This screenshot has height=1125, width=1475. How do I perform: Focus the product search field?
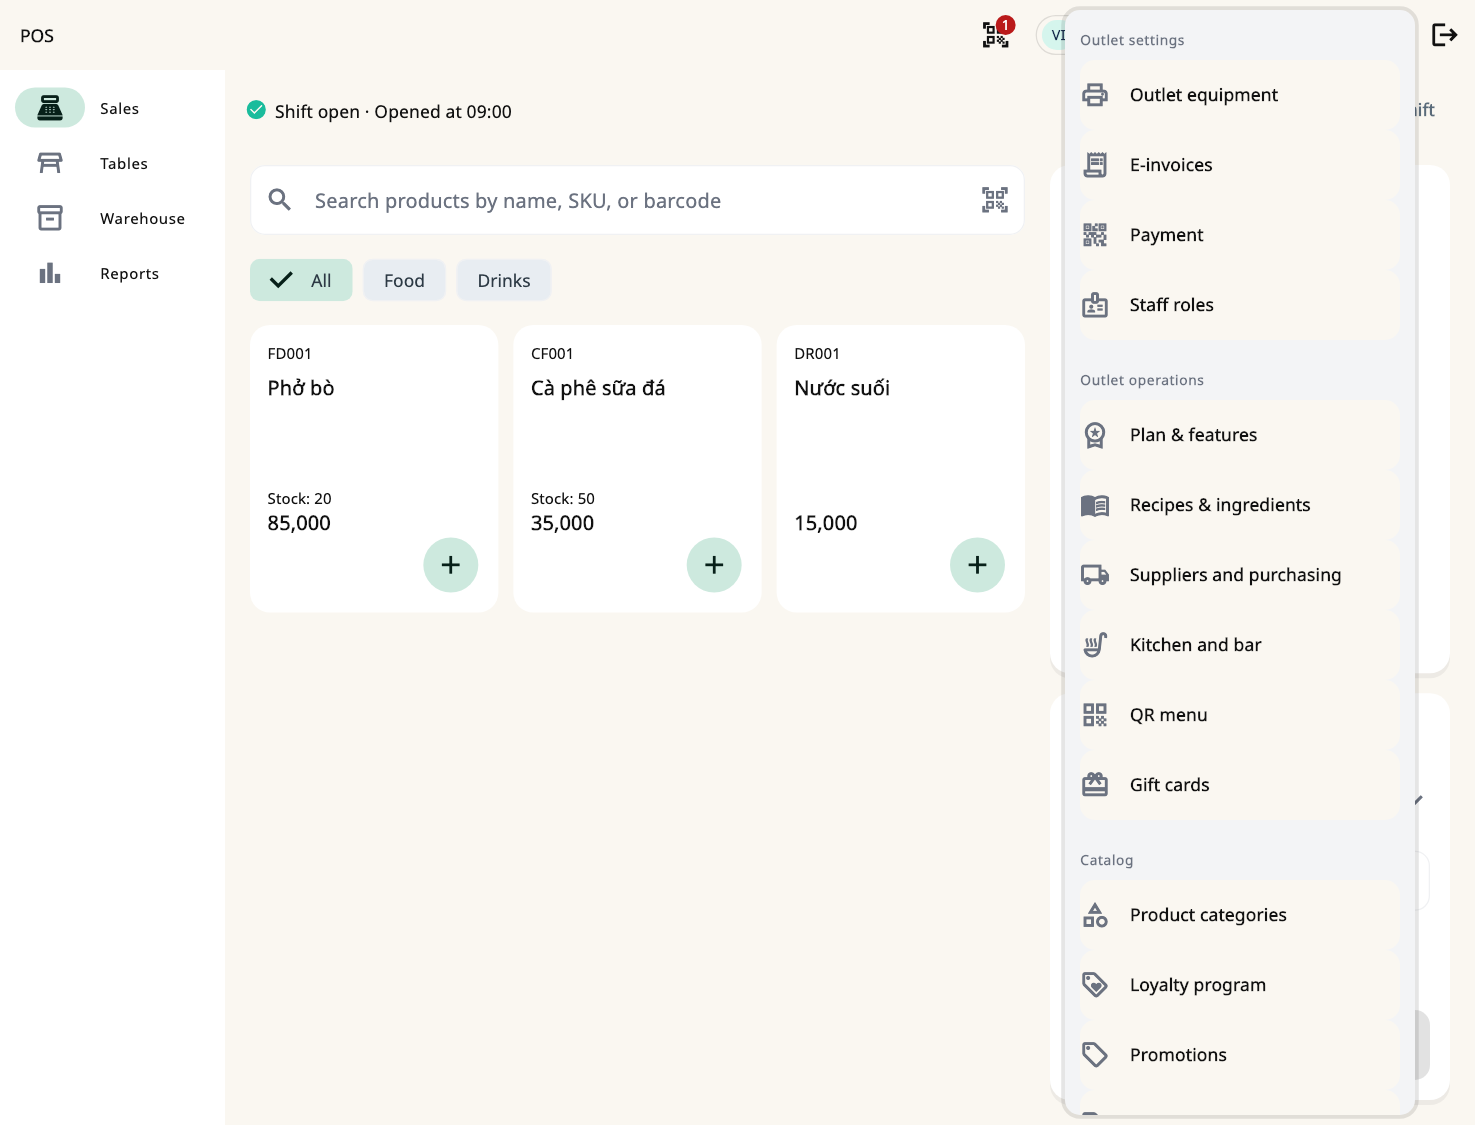(637, 200)
